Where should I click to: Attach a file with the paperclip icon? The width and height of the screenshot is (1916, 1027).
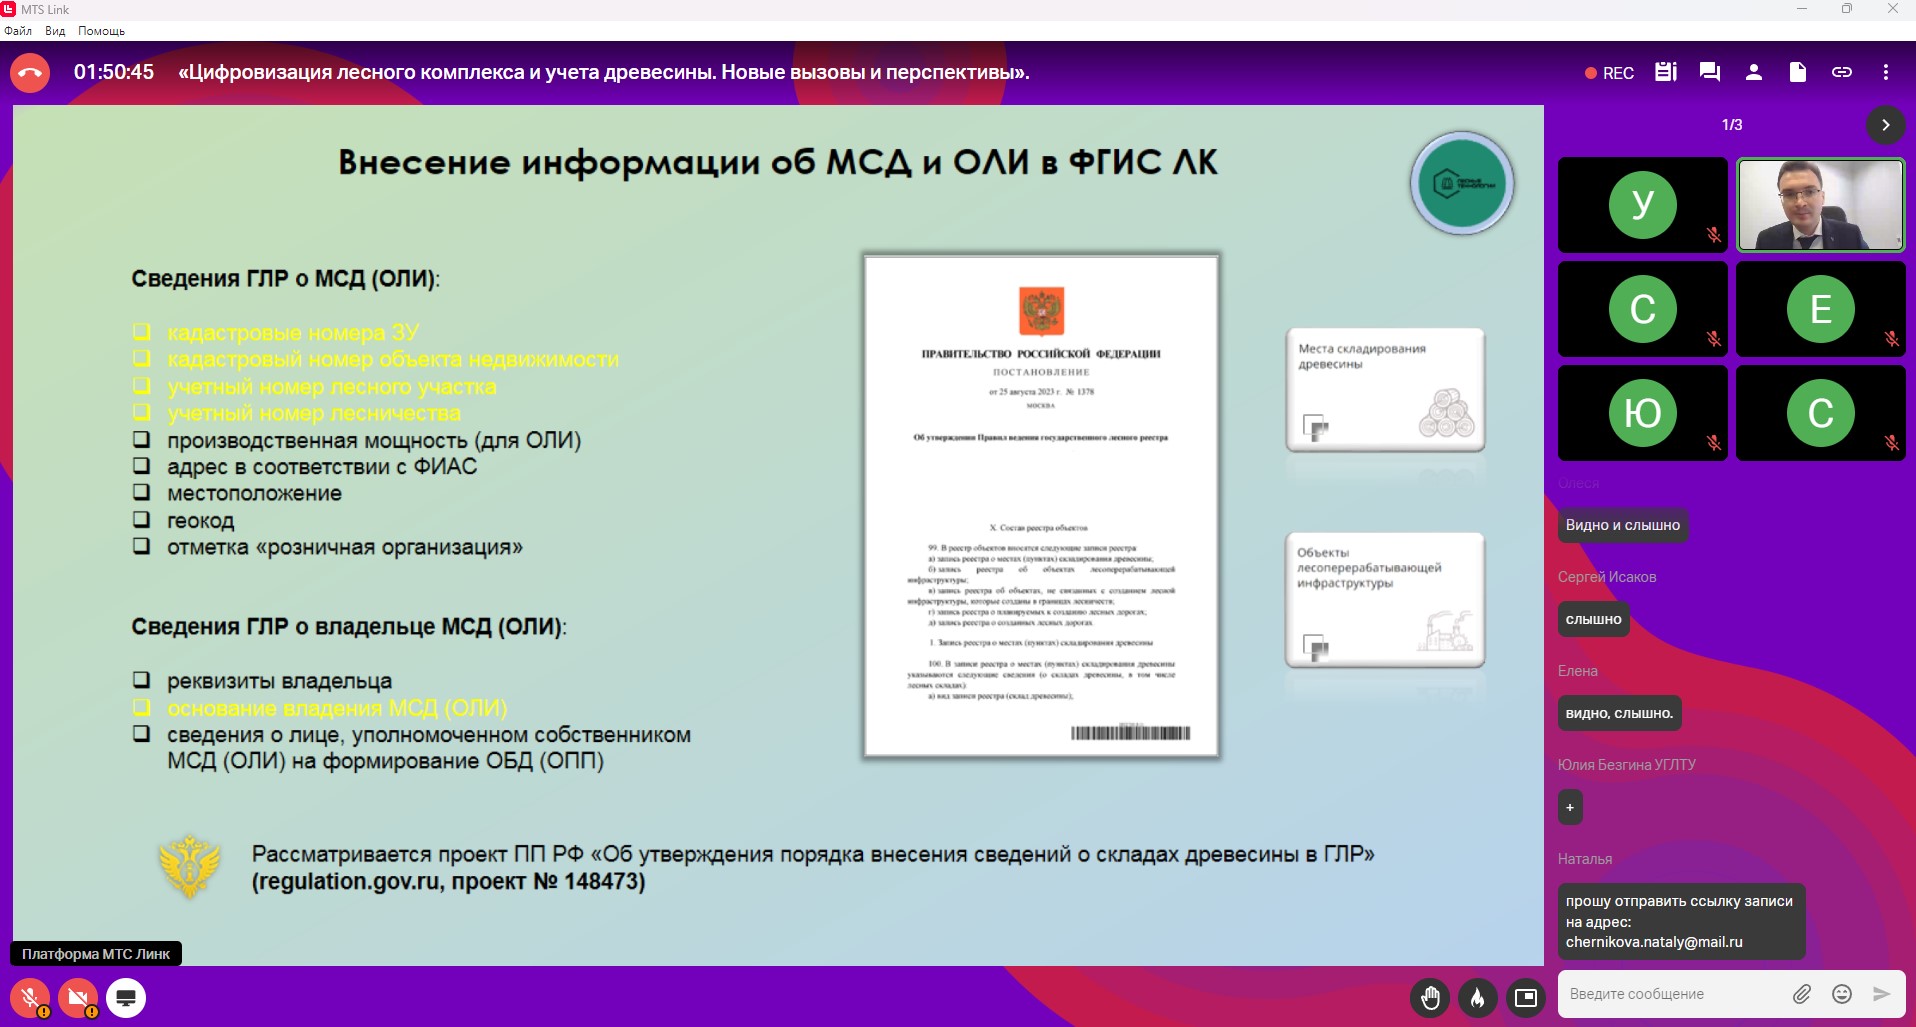1801,994
